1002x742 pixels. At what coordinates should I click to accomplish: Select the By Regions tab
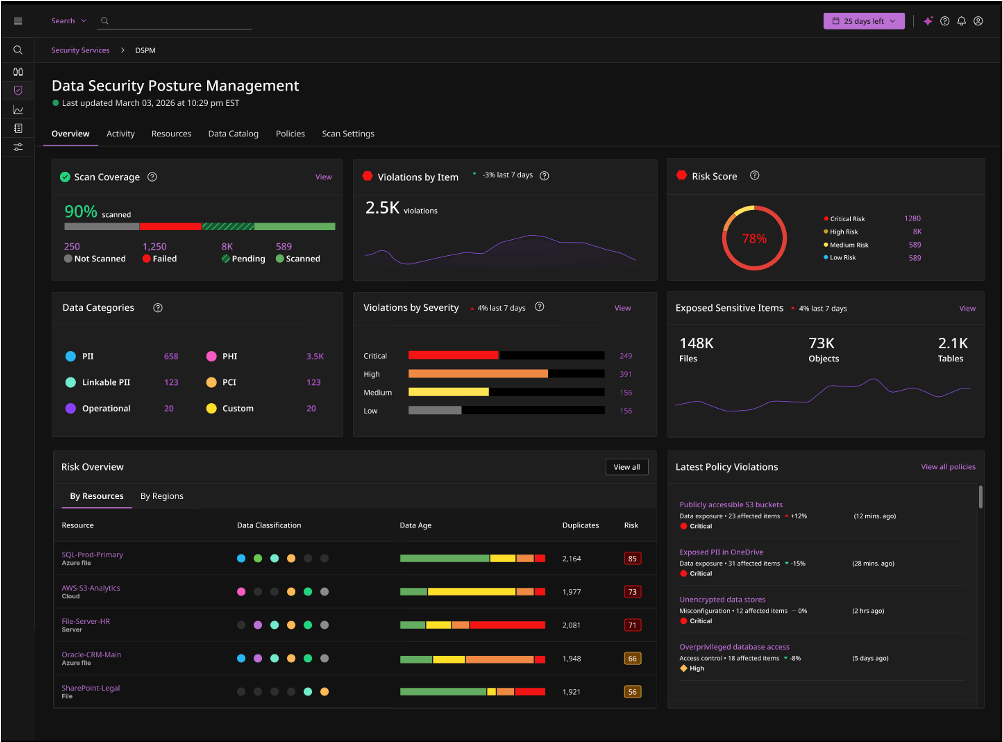(161, 496)
